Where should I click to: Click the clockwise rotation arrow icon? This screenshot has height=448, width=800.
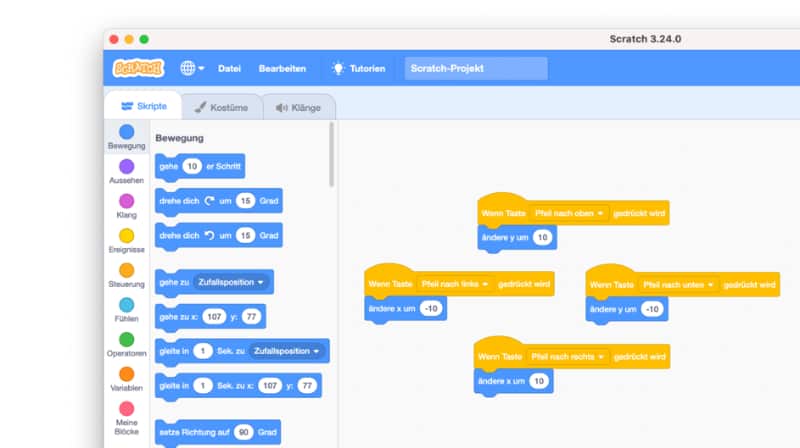point(209,201)
